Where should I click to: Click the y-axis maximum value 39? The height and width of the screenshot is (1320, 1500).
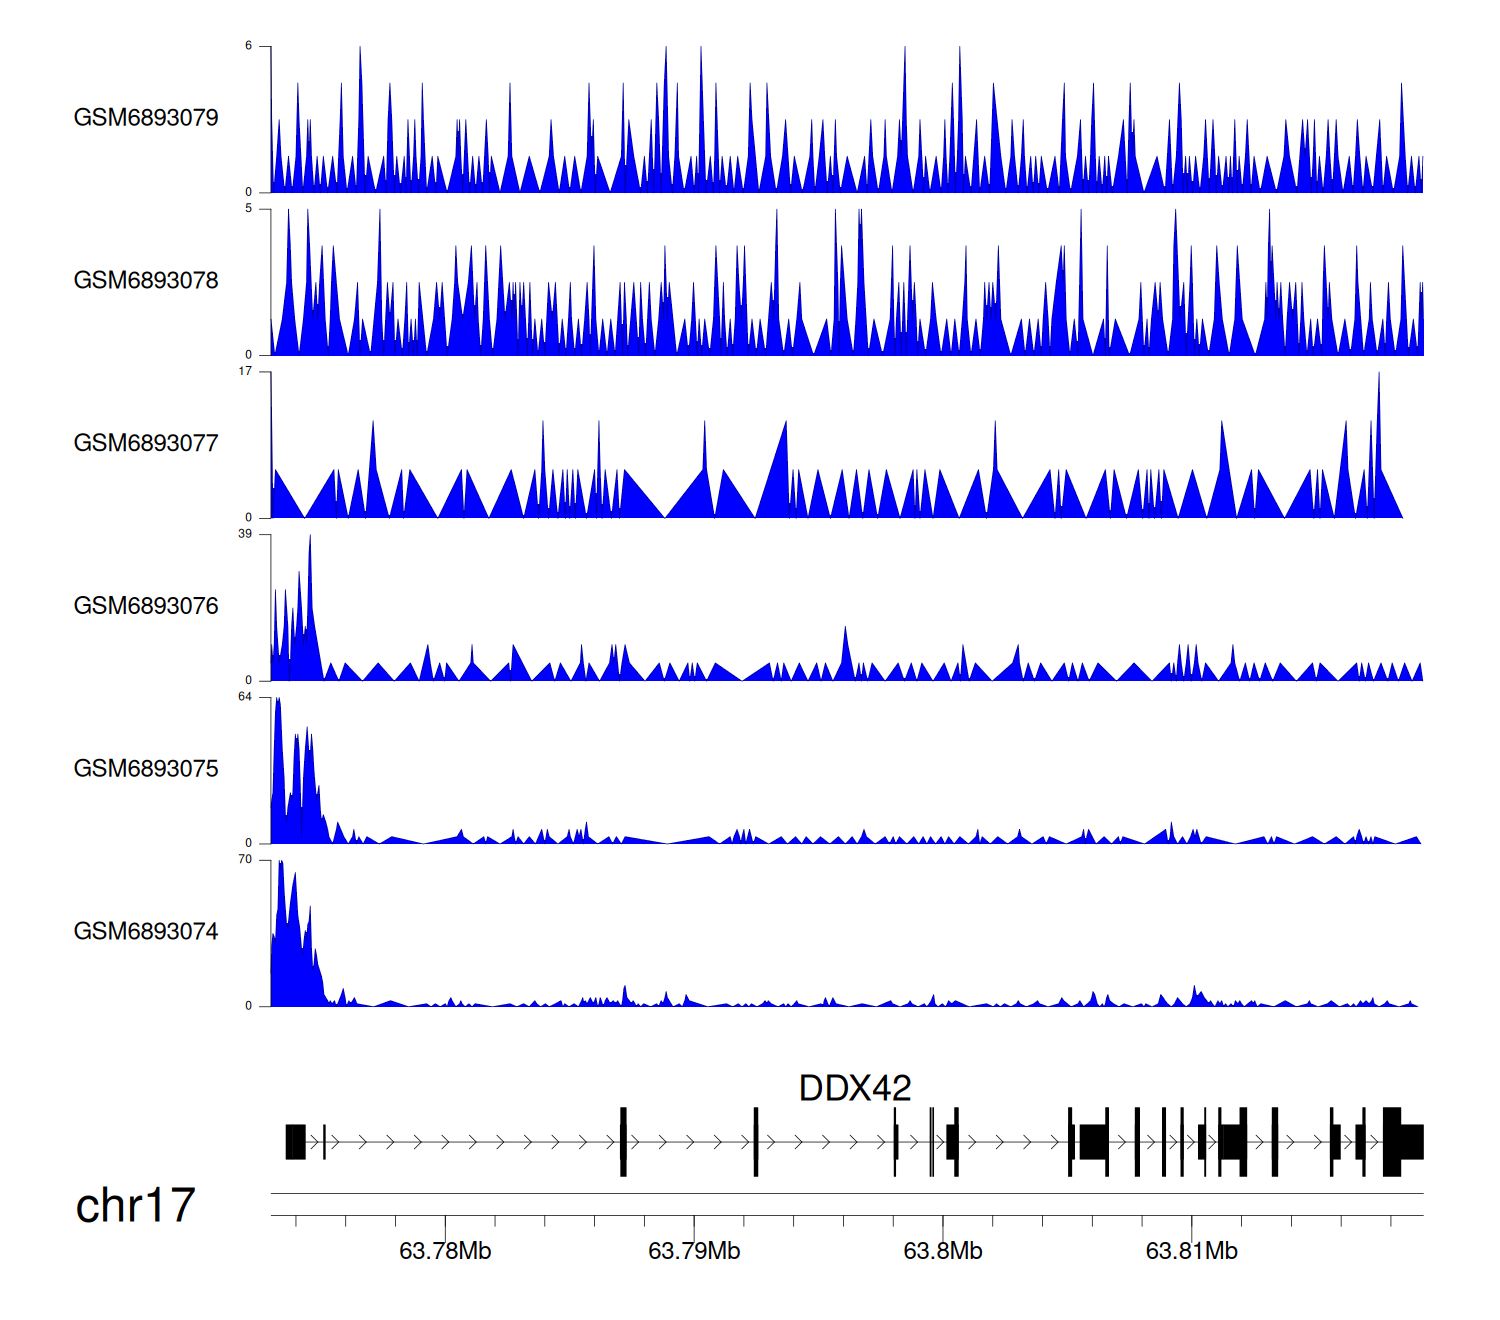(x=245, y=534)
